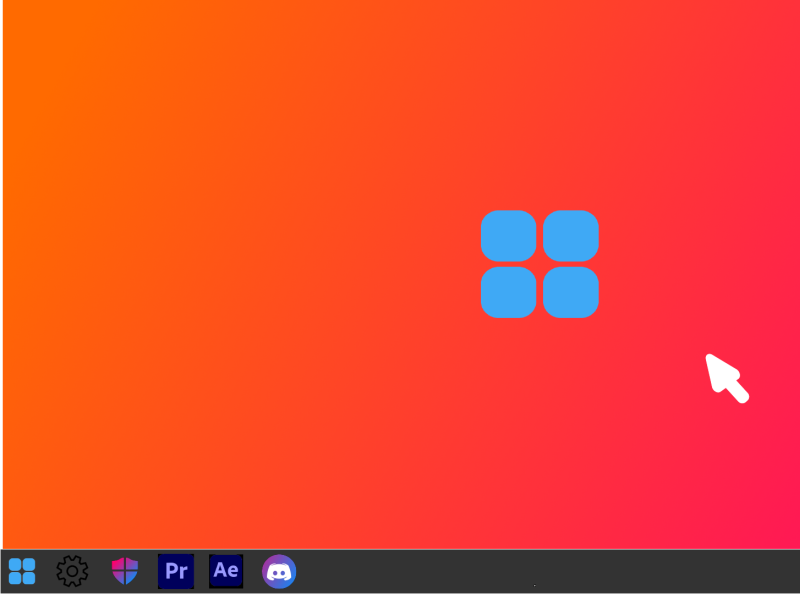Screen dimensions: 800x594
Task: Open Windows Security via the shield icon
Action: [124, 571]
